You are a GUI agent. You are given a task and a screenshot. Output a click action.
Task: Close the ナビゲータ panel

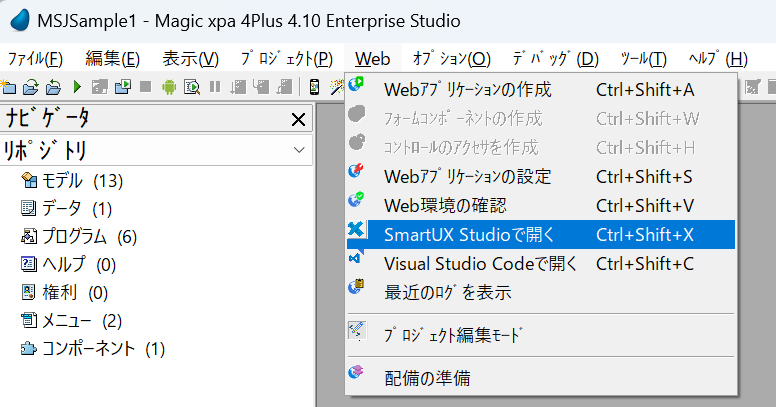(x=299, y=120)
